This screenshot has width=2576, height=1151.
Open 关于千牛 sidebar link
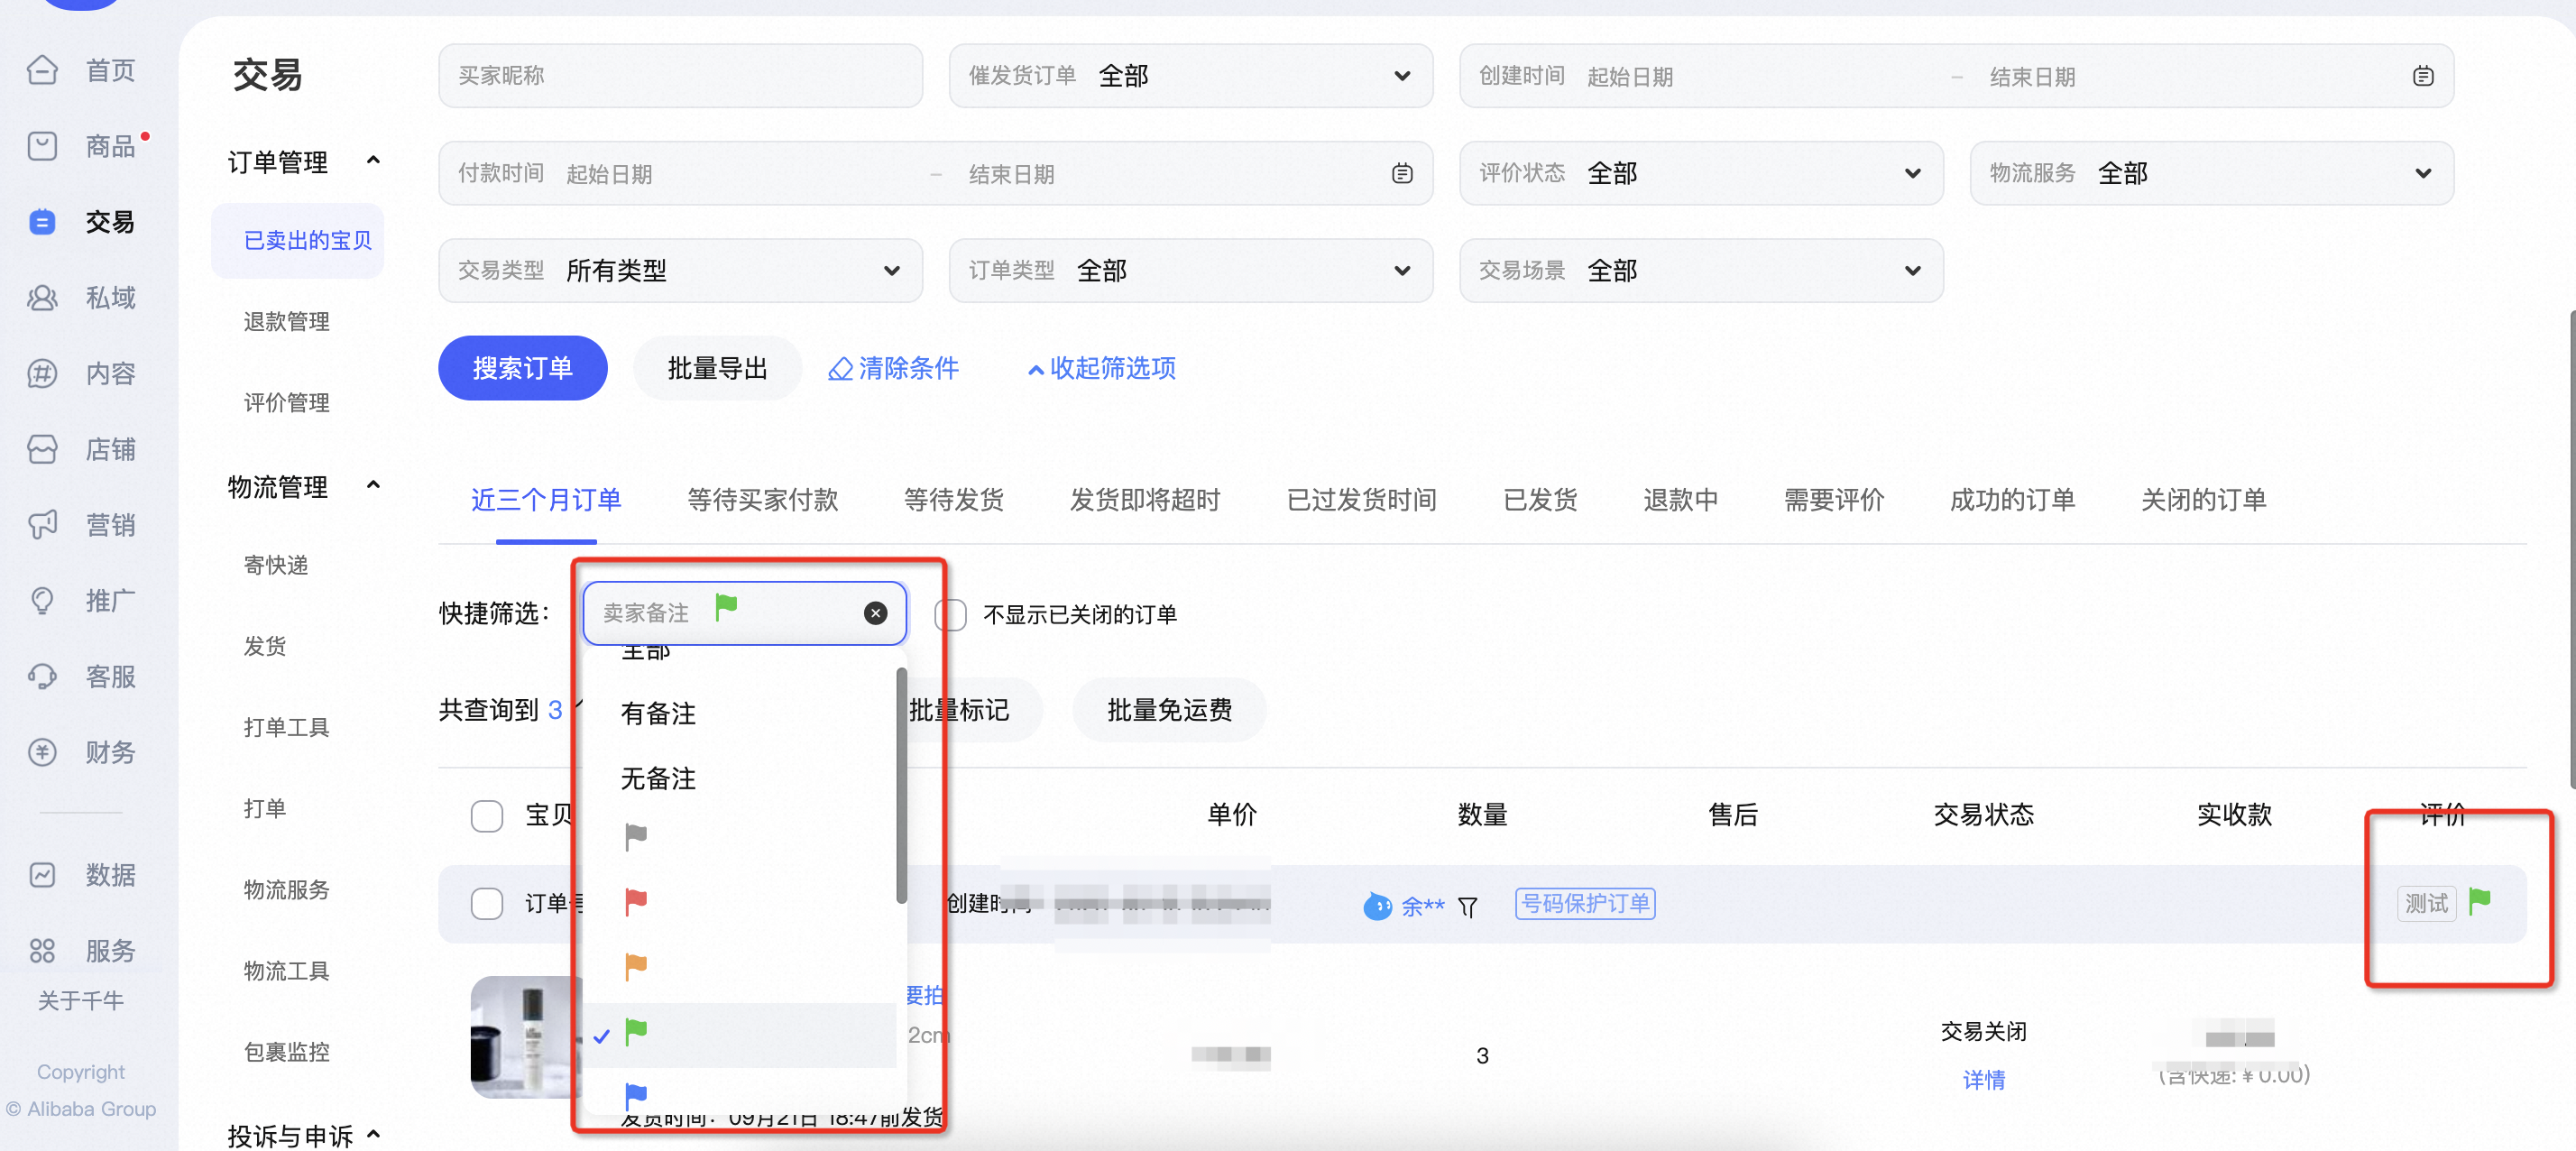[x=81, y=1001]
